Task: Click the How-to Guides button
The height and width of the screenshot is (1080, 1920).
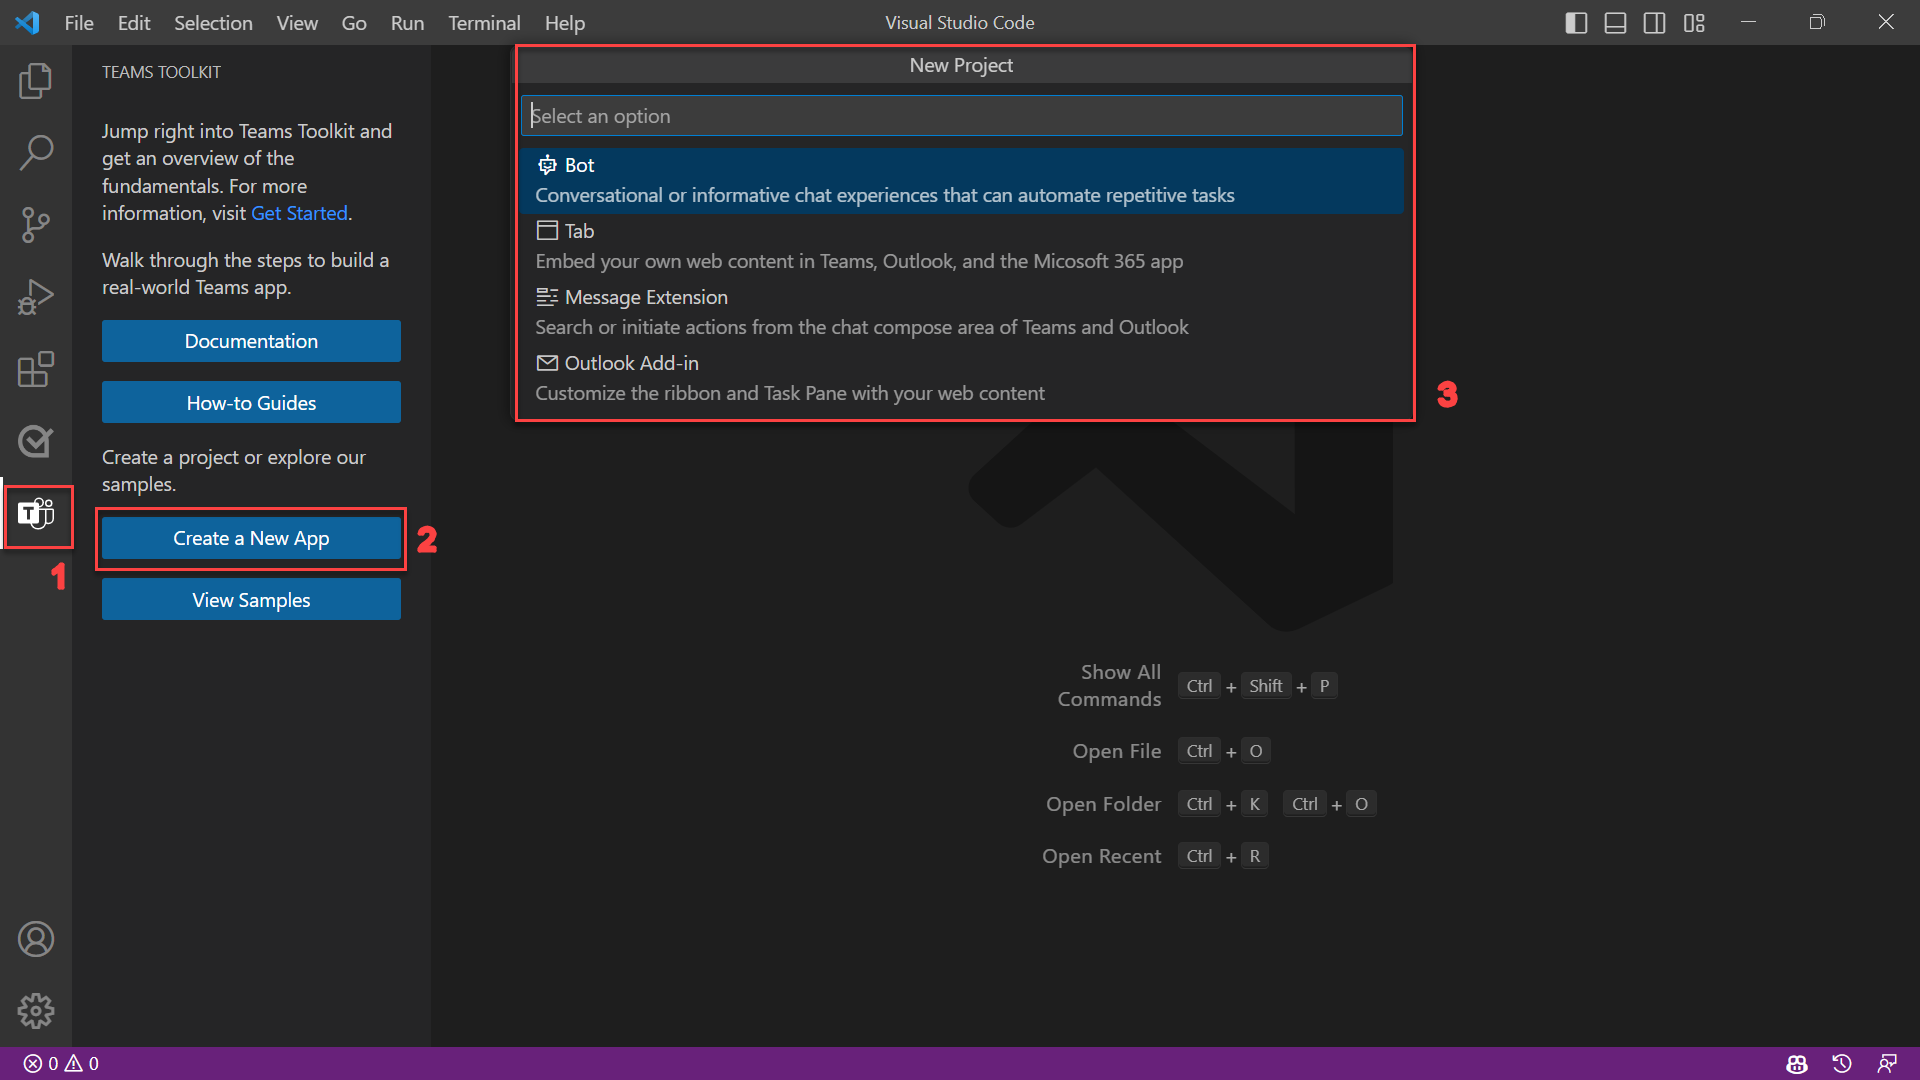Action: click(251, 402)
